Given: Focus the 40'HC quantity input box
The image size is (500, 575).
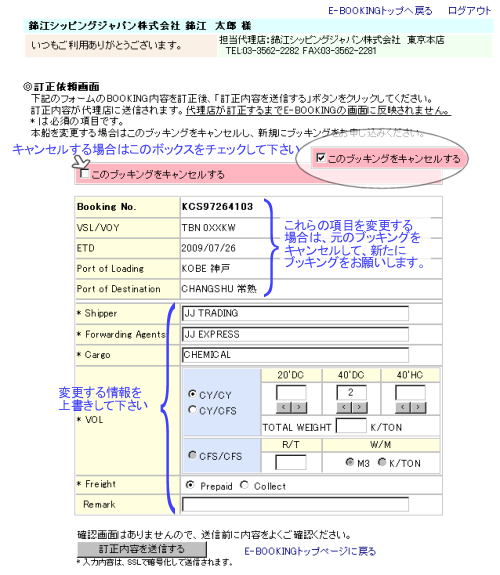Looking at the screenshot, I should 410,393.
